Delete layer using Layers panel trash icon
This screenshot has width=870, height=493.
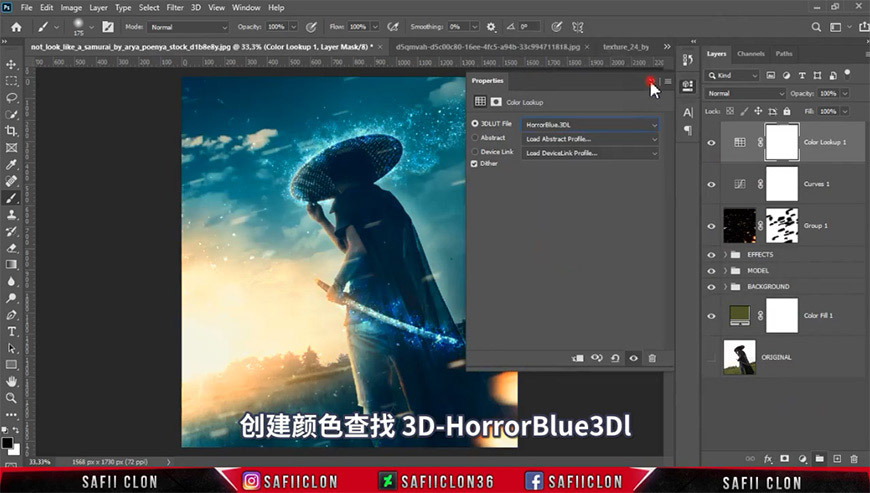coord(854,459)
